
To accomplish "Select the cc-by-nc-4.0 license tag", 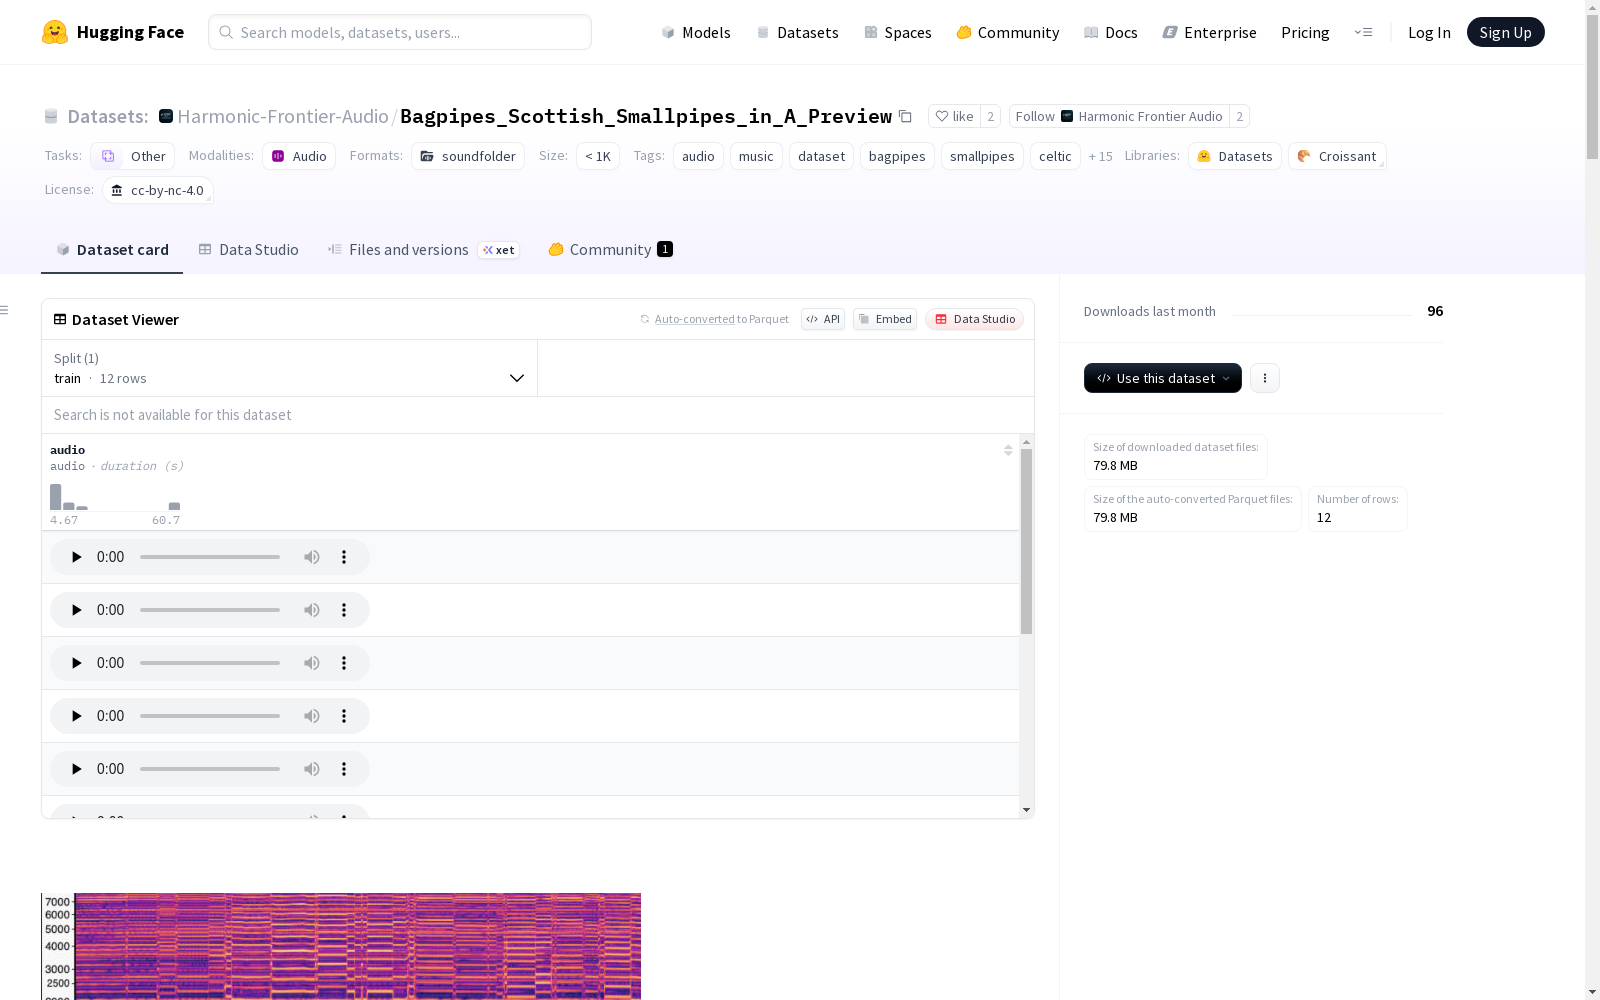I will [158, 190].
